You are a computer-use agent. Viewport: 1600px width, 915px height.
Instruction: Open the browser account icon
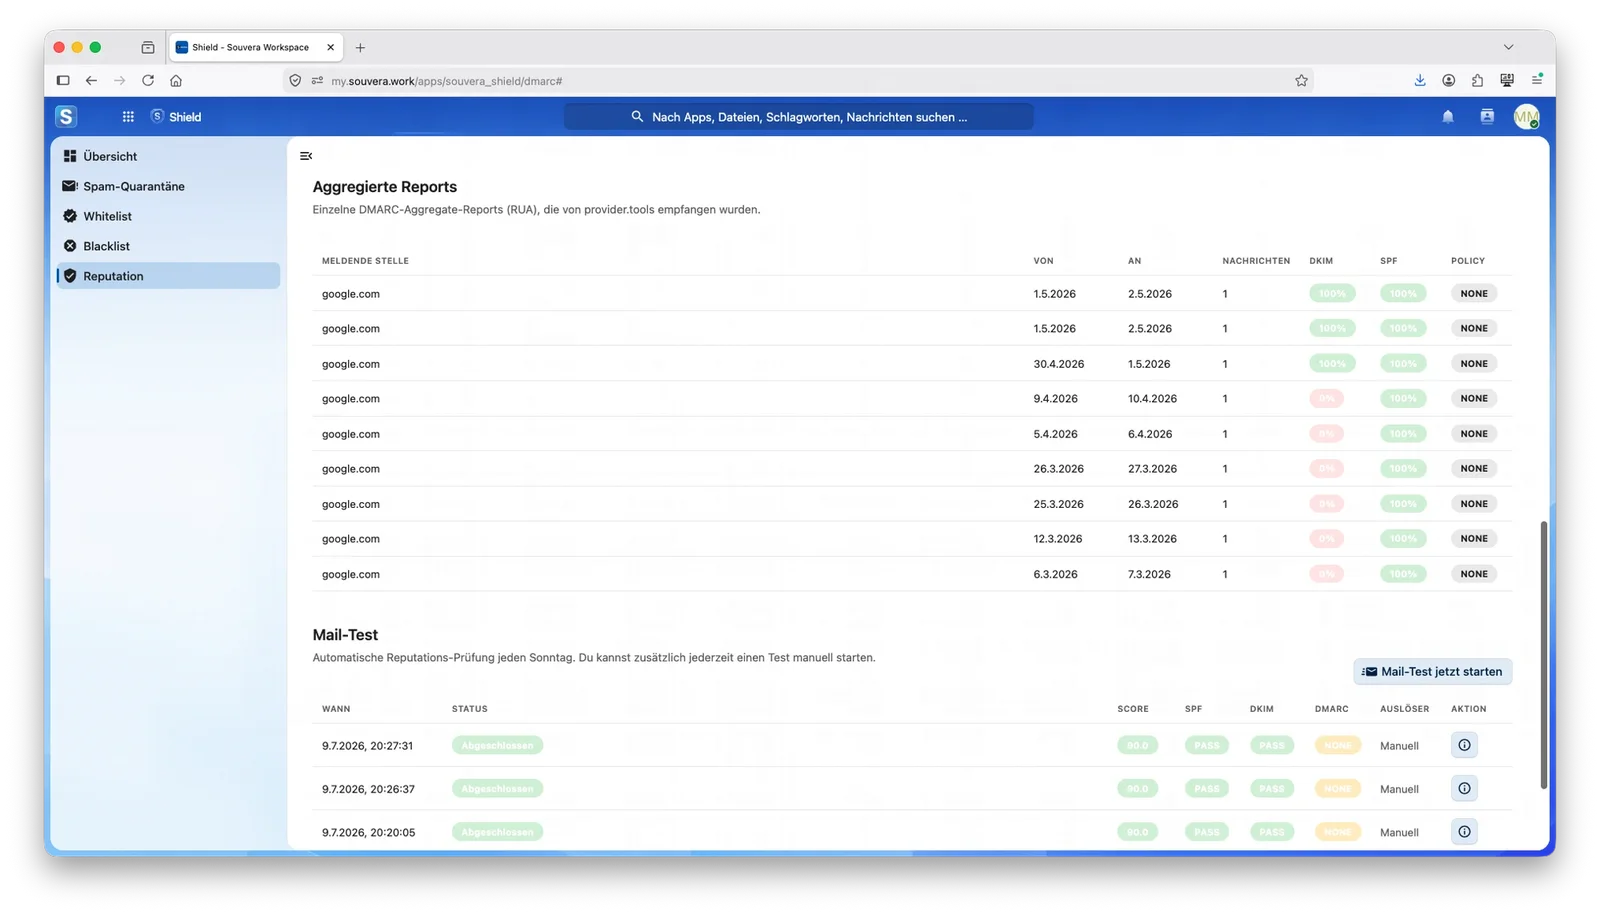click(x=1448, y=80)
